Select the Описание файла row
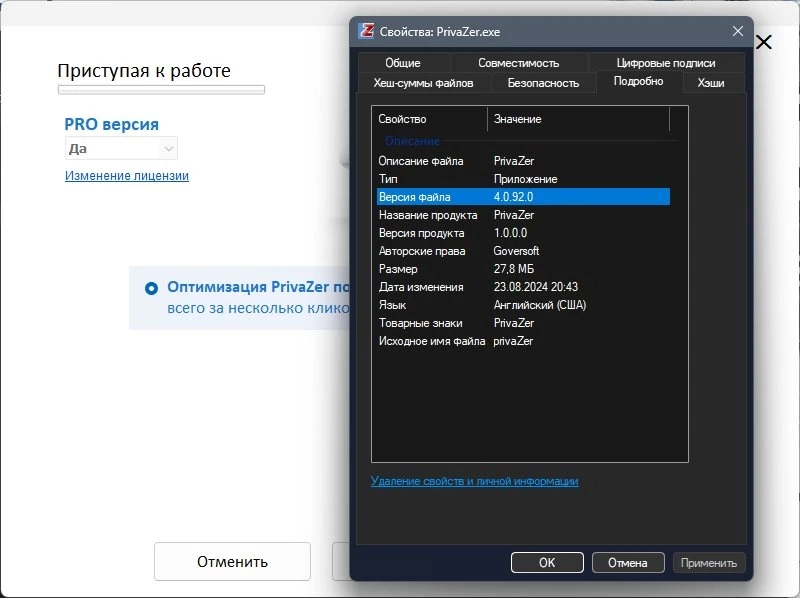Screen dimensions: 800x598 [x=523, y=161]
